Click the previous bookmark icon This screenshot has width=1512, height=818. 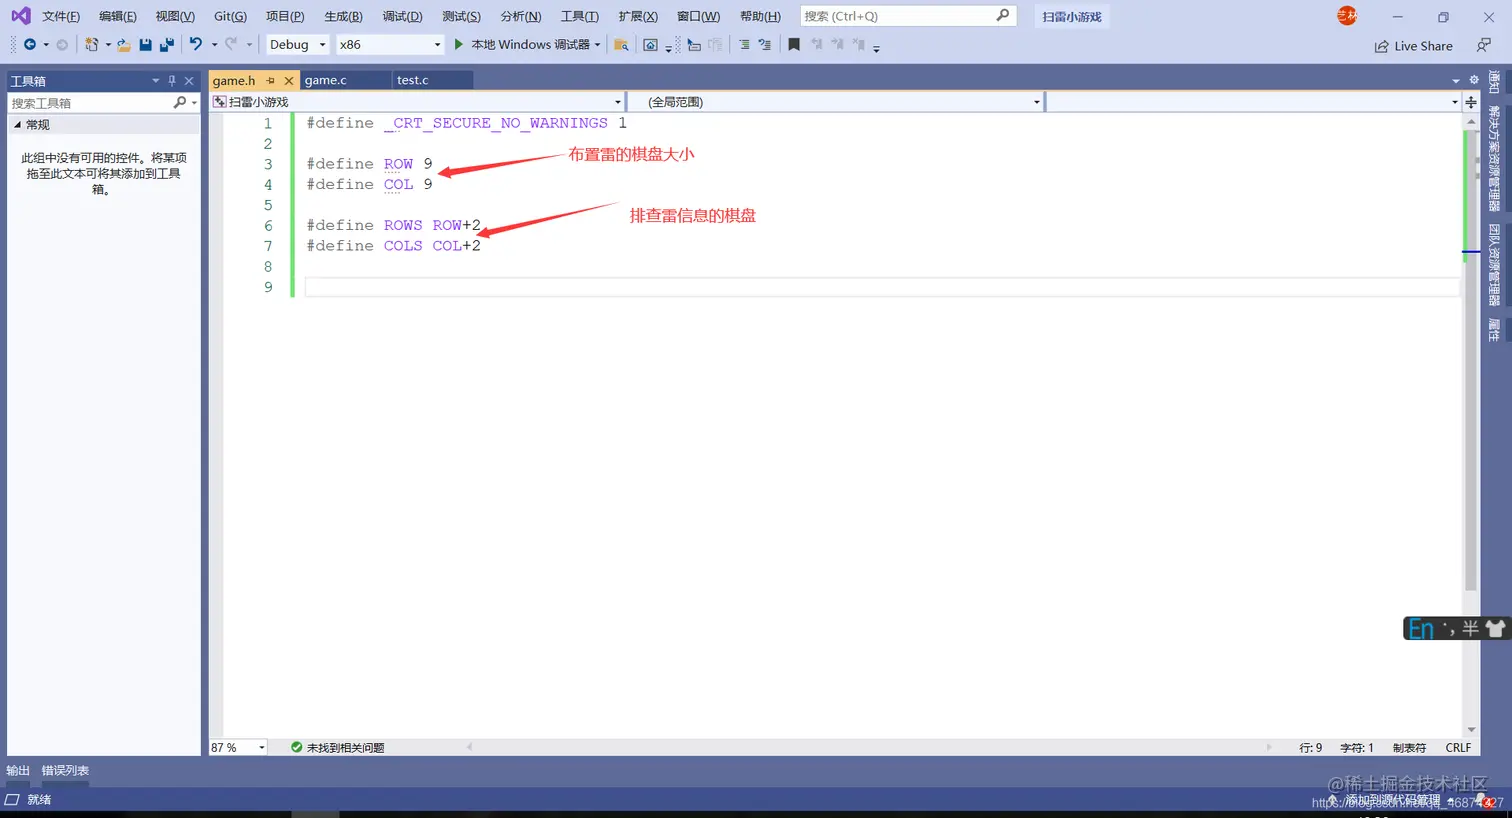[x=816, y=44]
